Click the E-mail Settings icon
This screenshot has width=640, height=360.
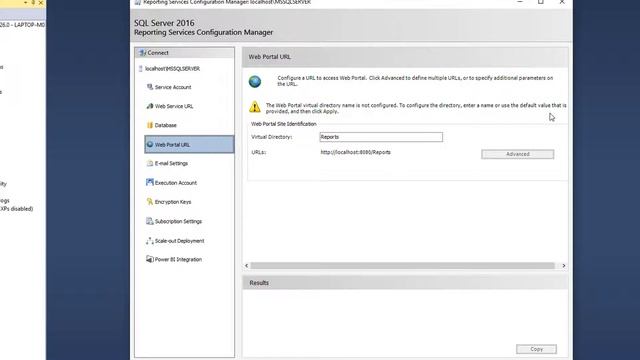click(150, 163)
